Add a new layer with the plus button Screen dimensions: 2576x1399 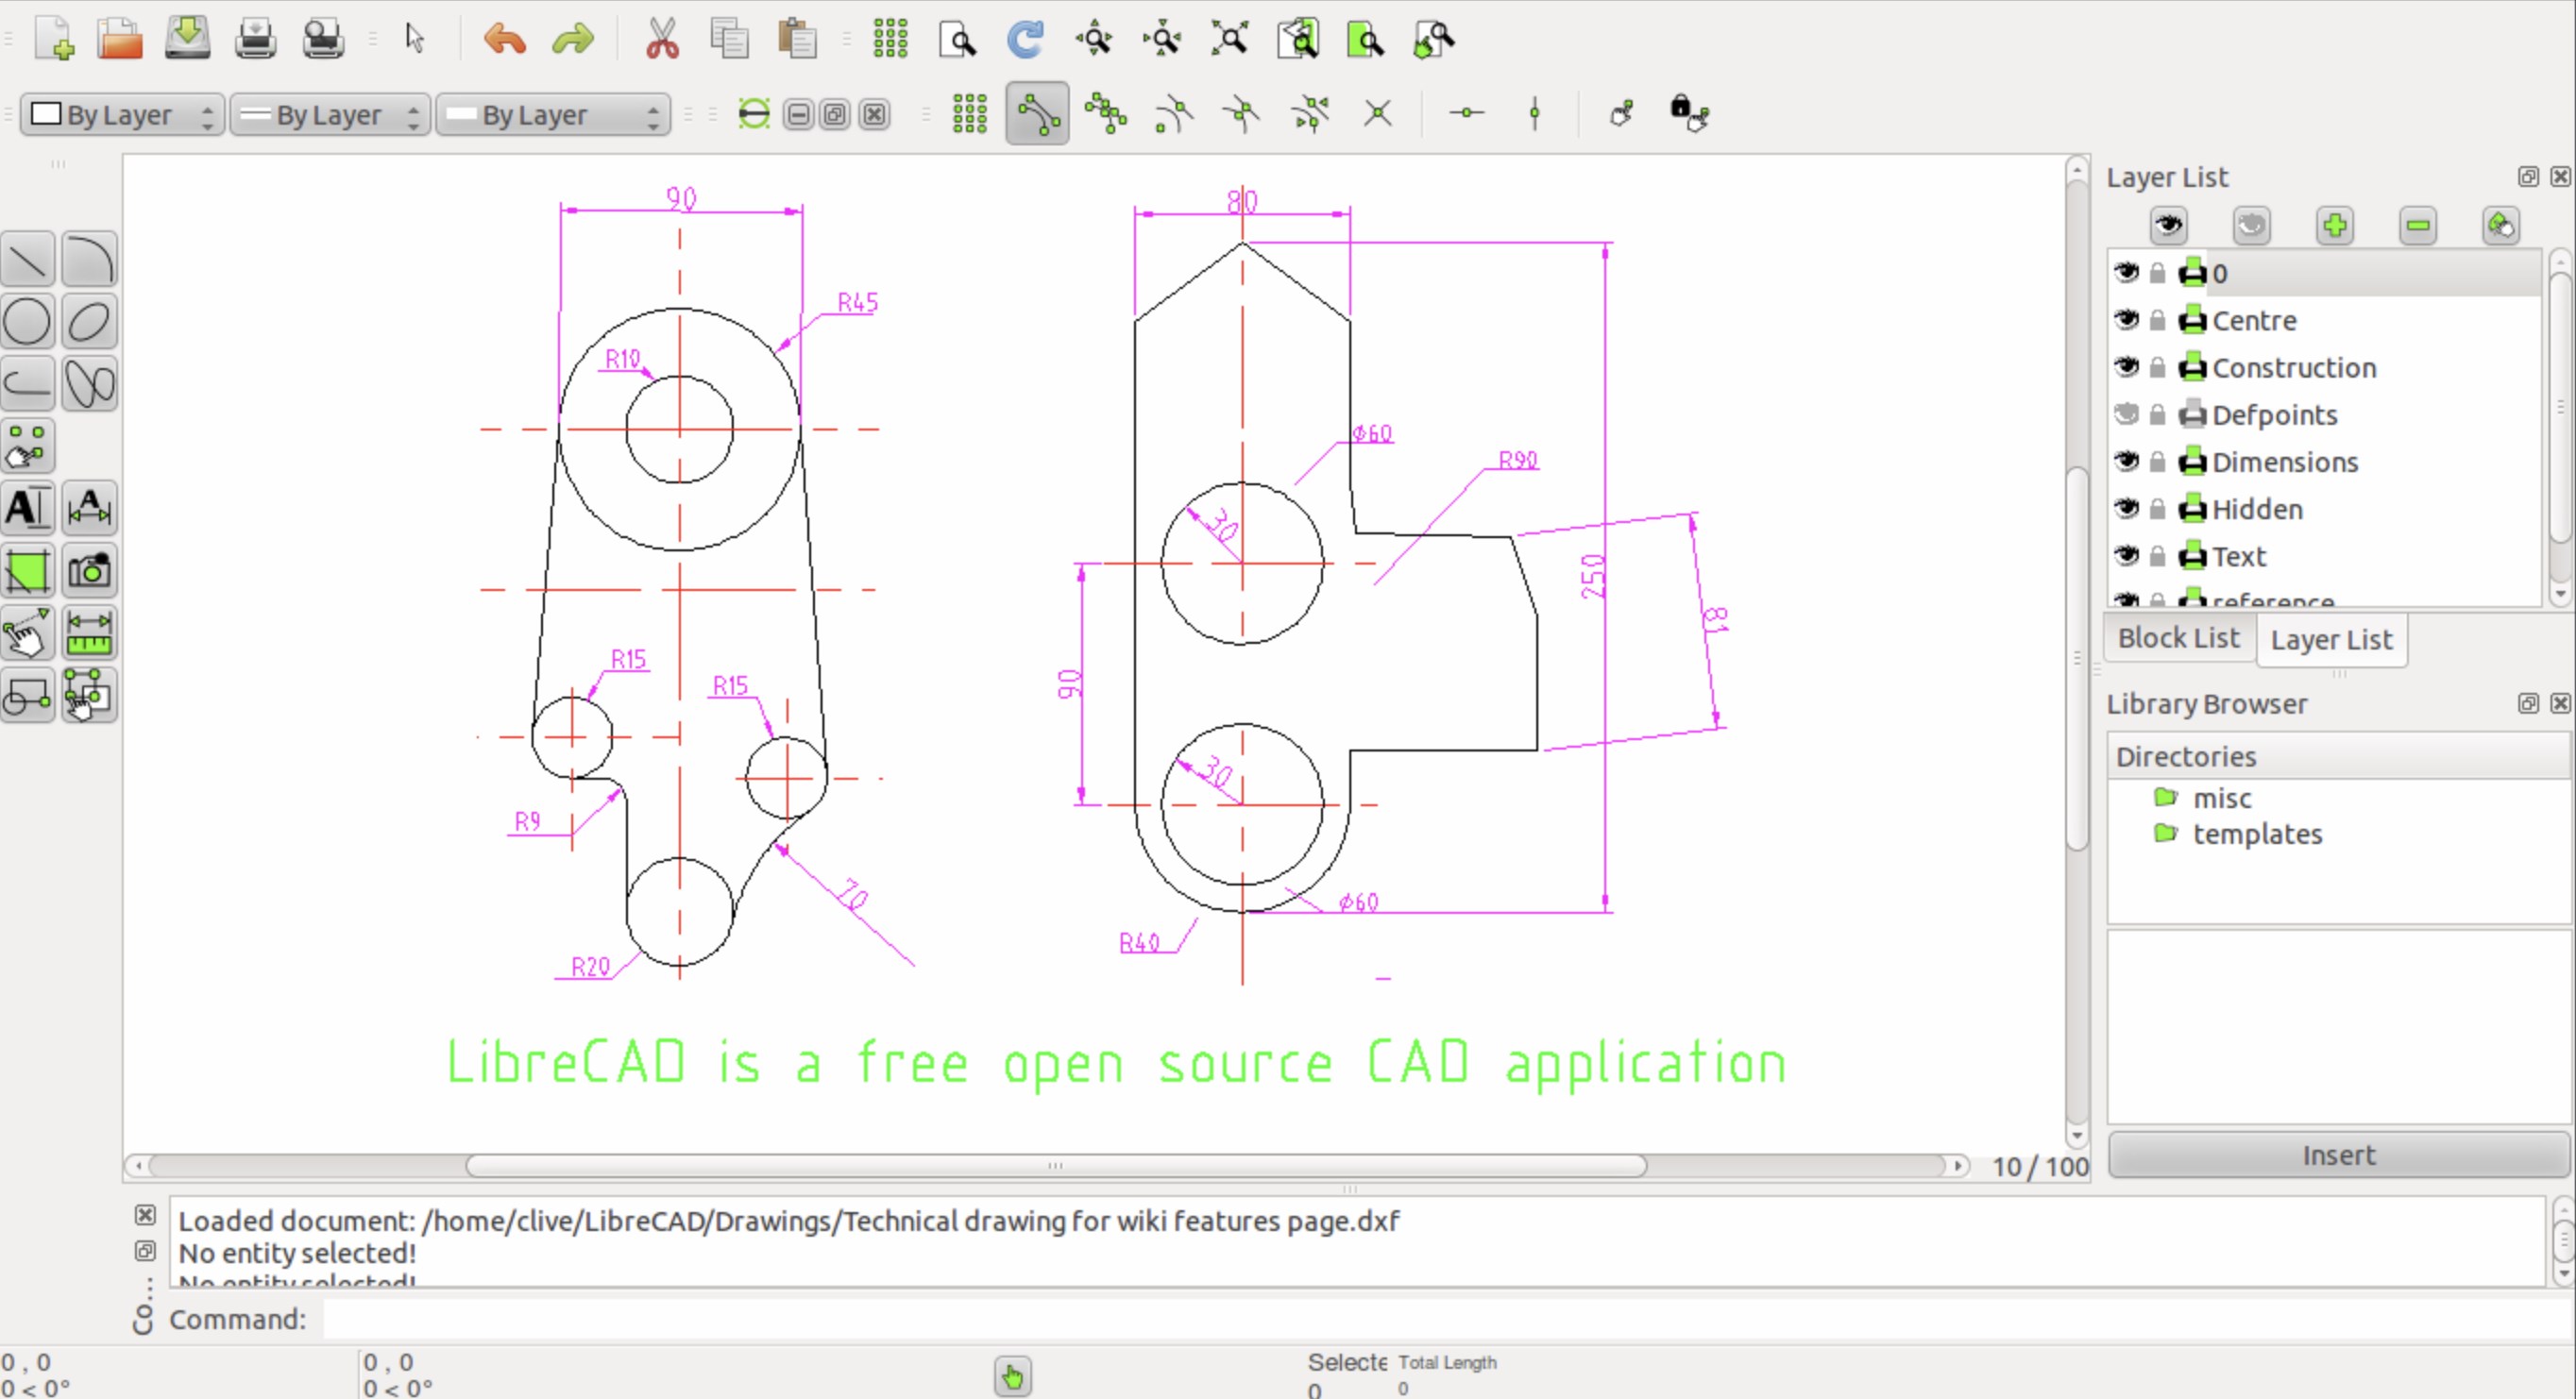2336,226
